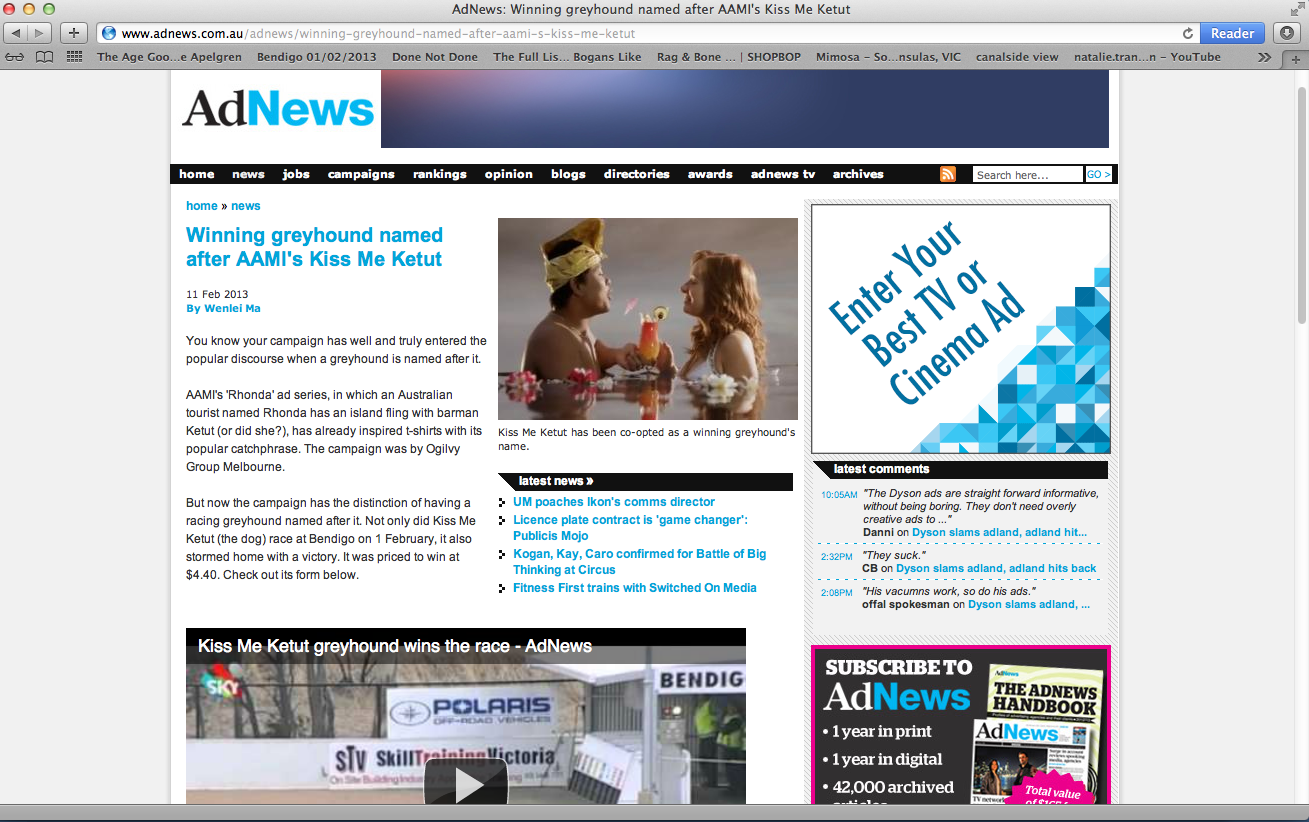Open the 'adnews tv' navigation menu item
The image size is (1309, 822).
click(783, 174)
